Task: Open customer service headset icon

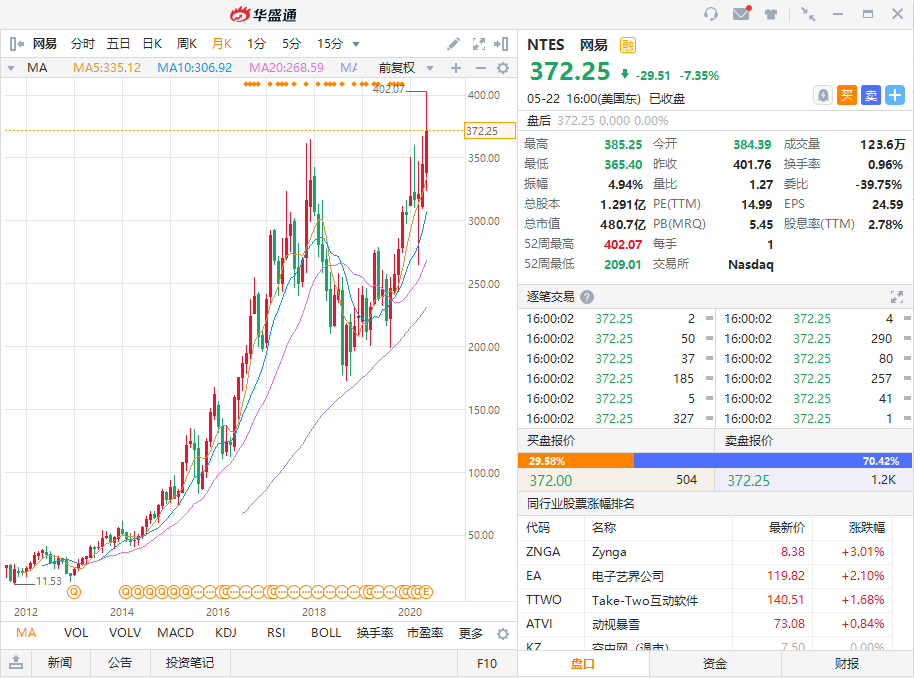Action: coord(711,14)
